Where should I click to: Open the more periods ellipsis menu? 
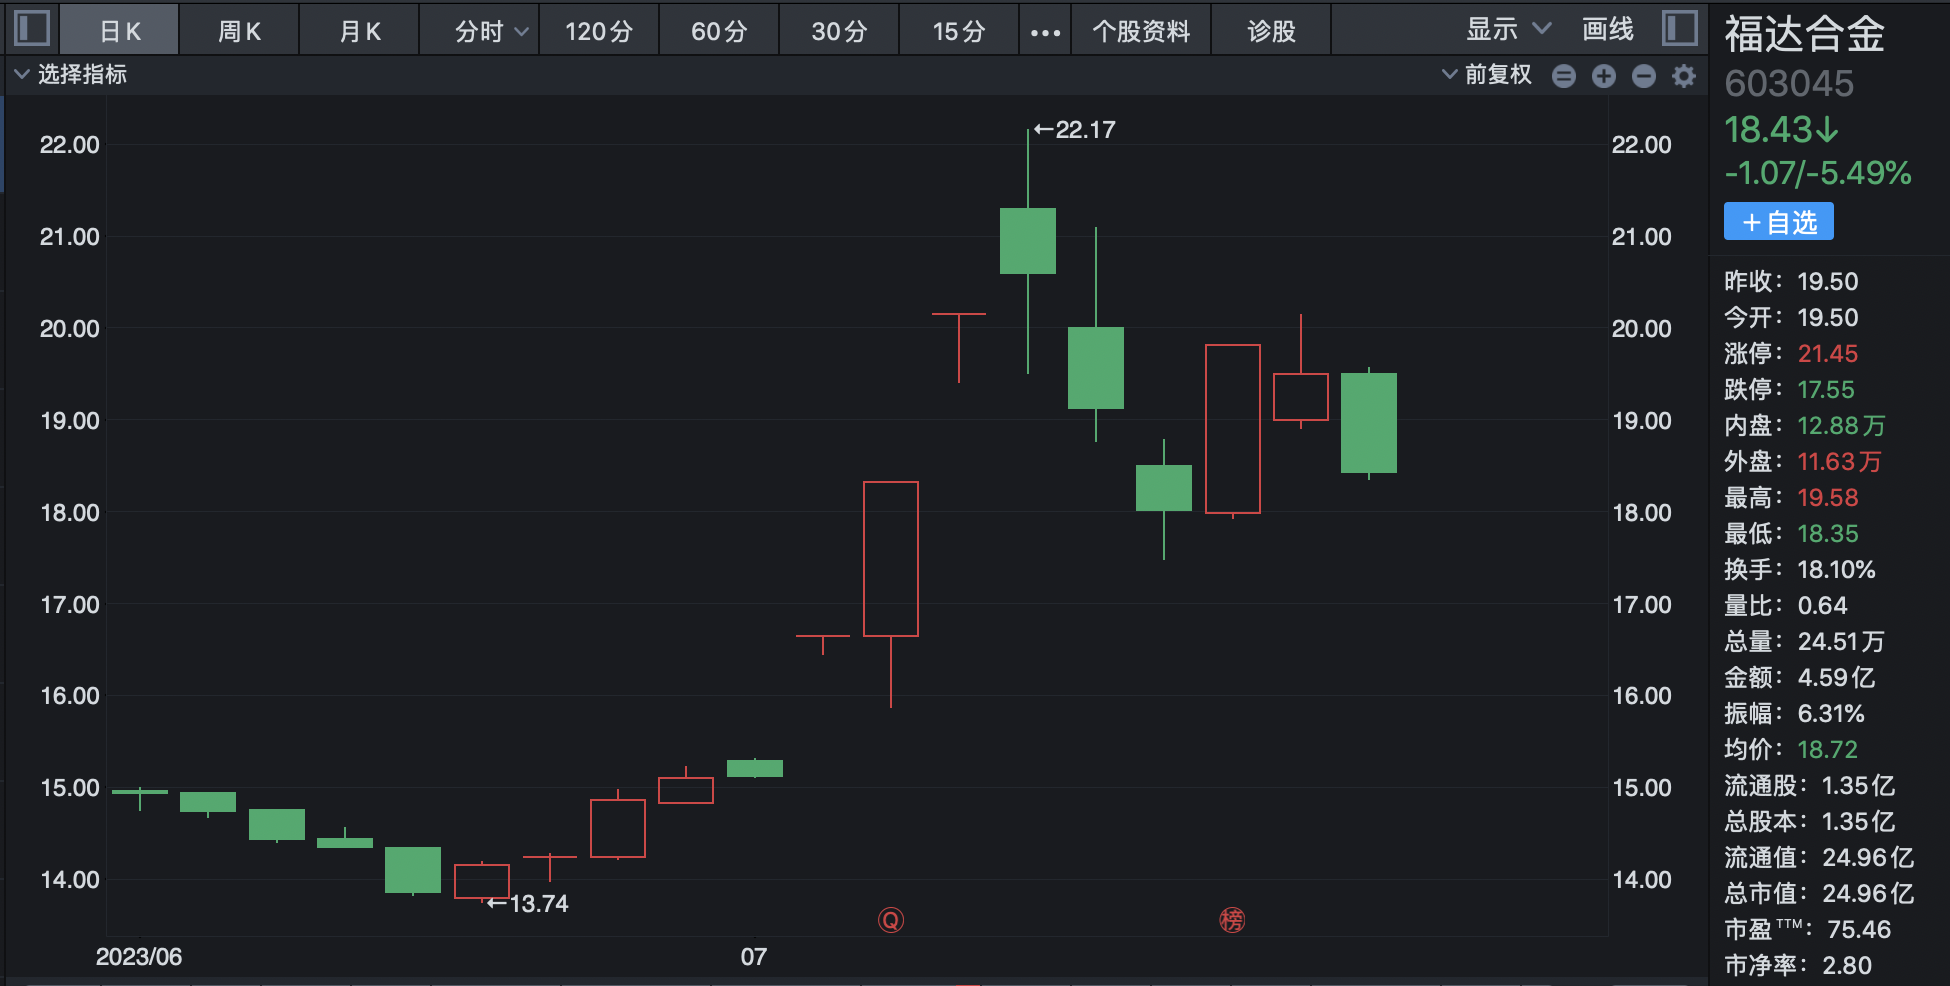coord(1045,32)
